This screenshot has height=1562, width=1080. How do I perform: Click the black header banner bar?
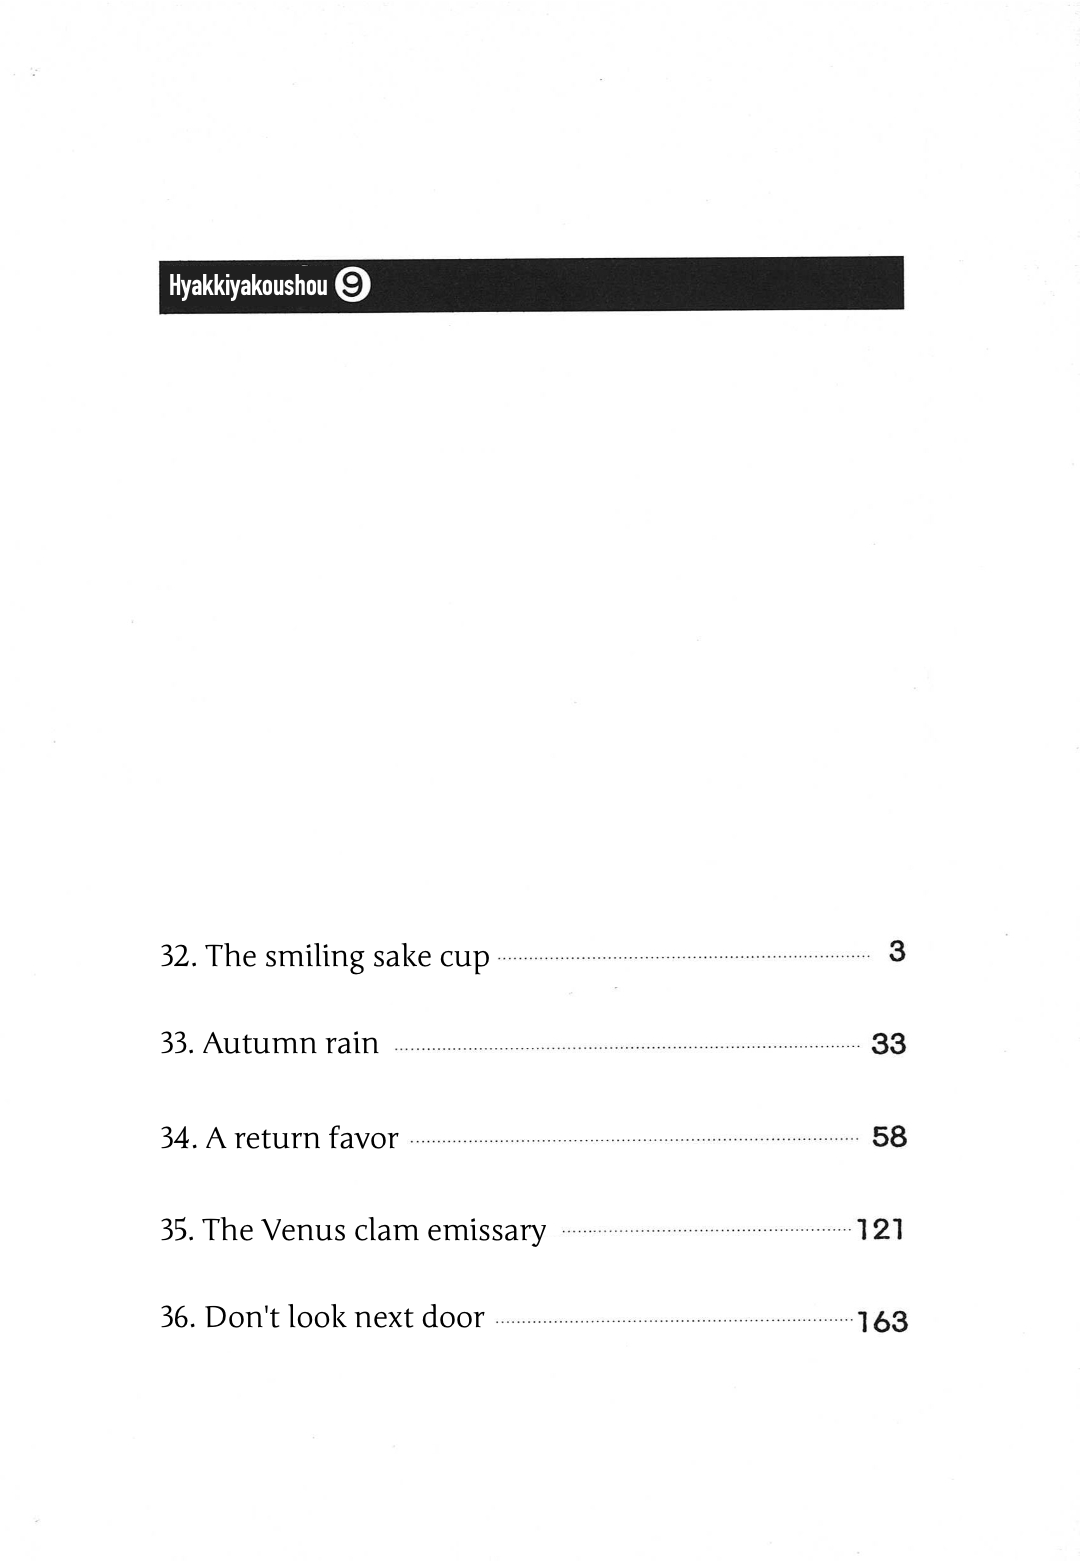[531, 285]
